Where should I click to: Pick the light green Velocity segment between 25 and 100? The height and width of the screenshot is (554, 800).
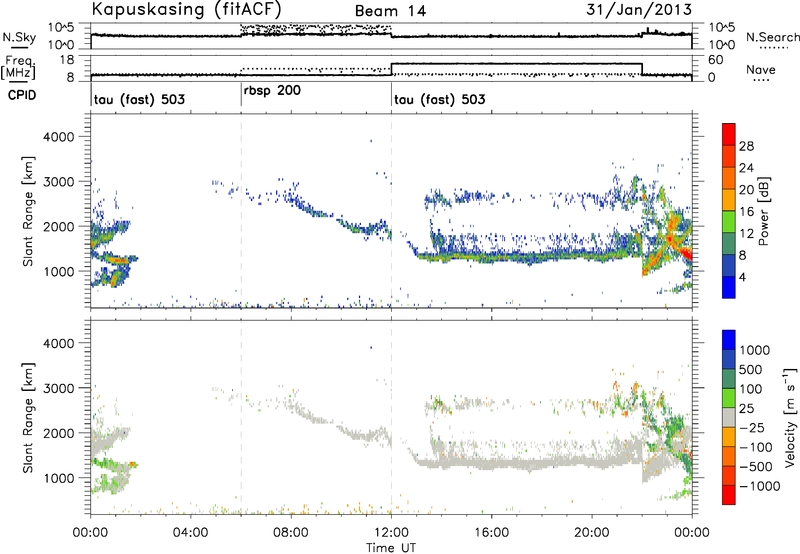click(x=729, y=398)
